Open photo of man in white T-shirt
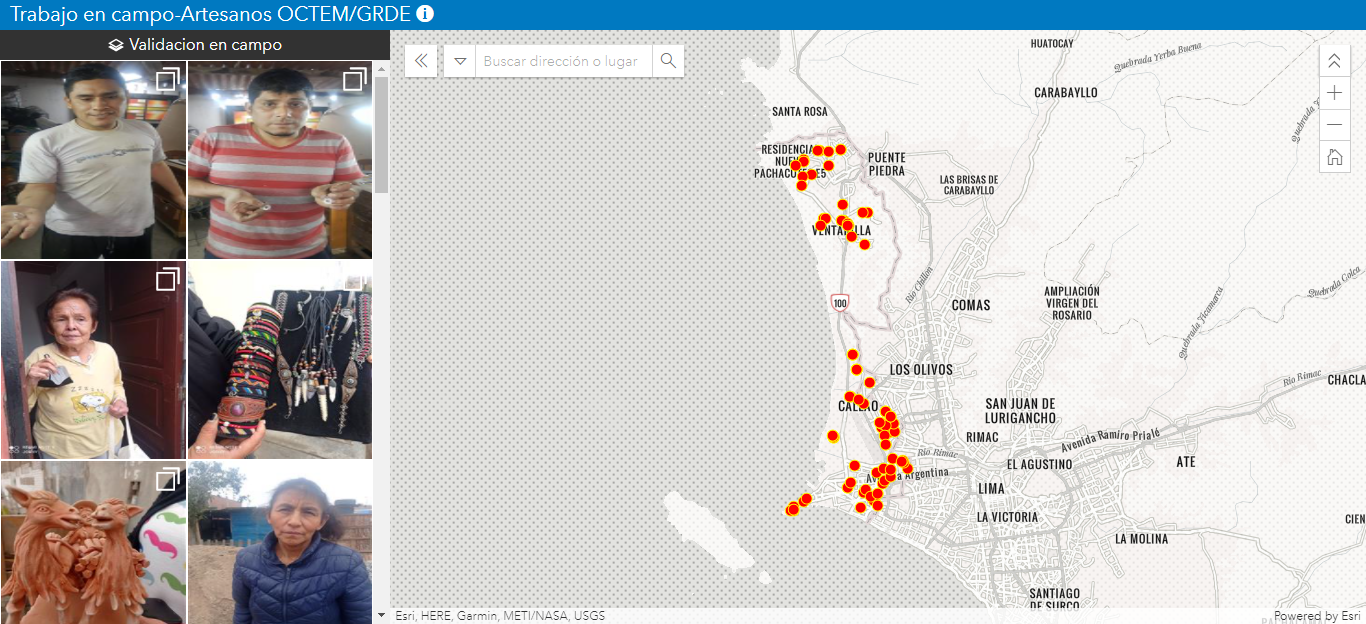Viewport: 1366px width, 624px height. 93,160
